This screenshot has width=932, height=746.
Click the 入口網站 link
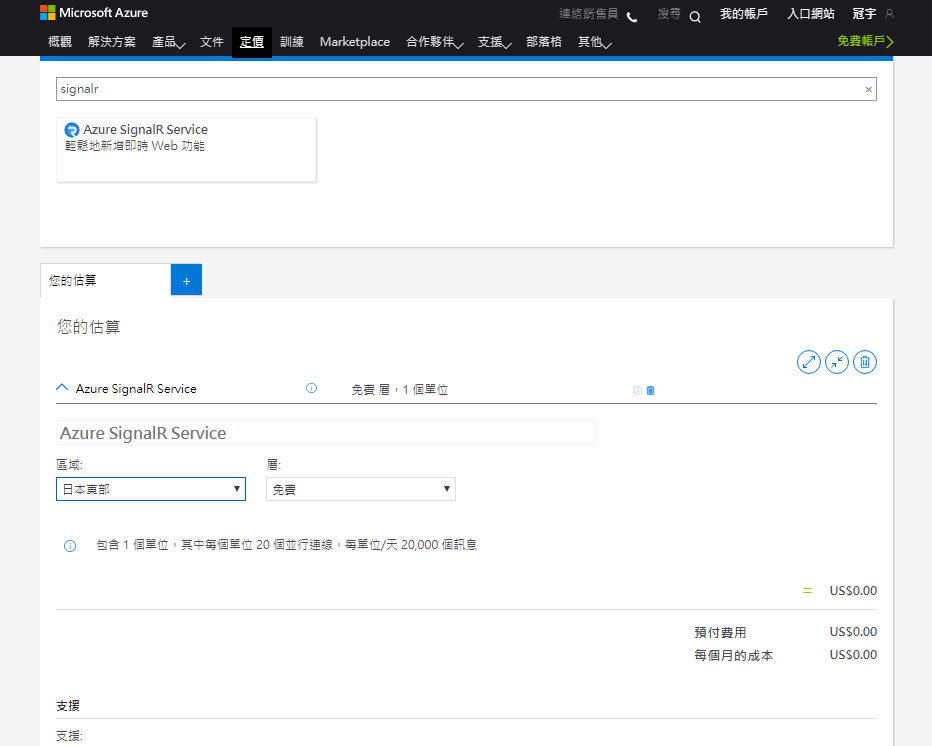click(811, 14)
